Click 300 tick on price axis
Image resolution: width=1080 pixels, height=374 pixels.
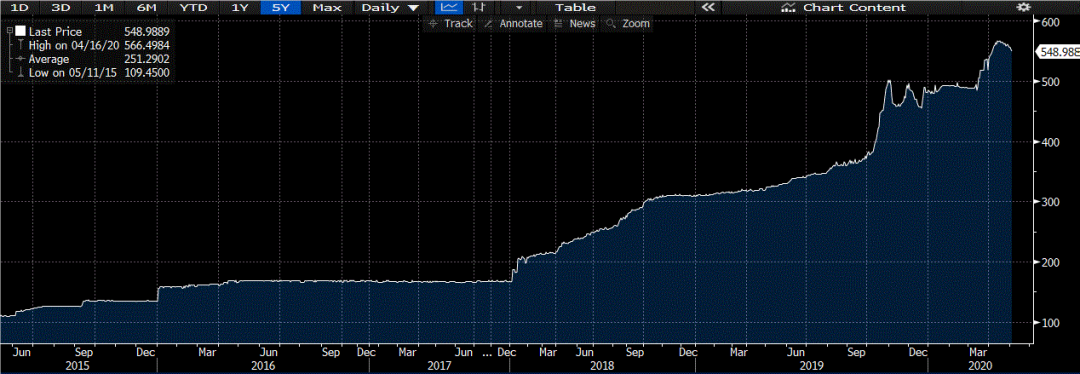(x=1050, y=202)
